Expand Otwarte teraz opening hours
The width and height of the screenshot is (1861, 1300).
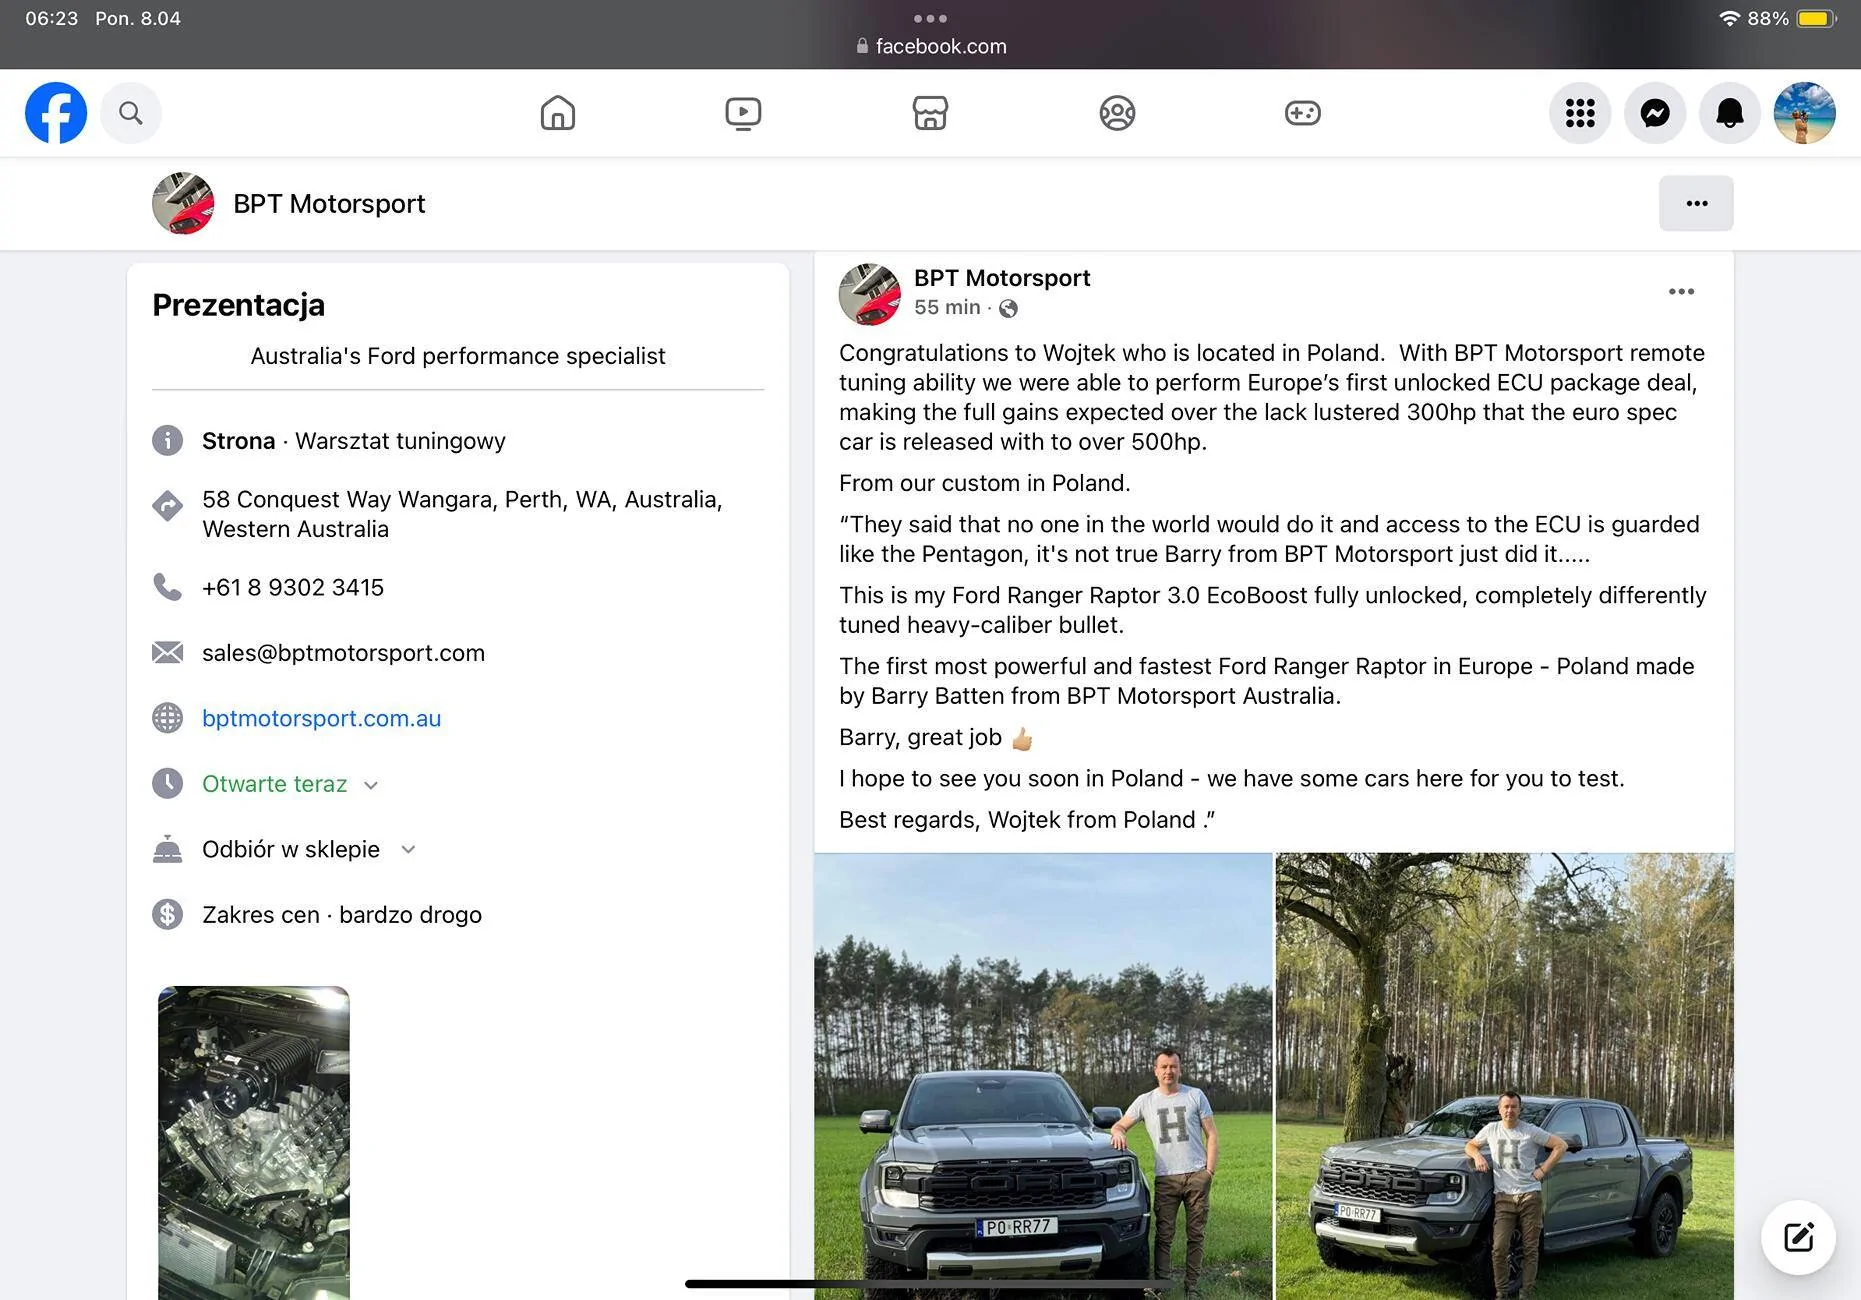click(290, 784)
